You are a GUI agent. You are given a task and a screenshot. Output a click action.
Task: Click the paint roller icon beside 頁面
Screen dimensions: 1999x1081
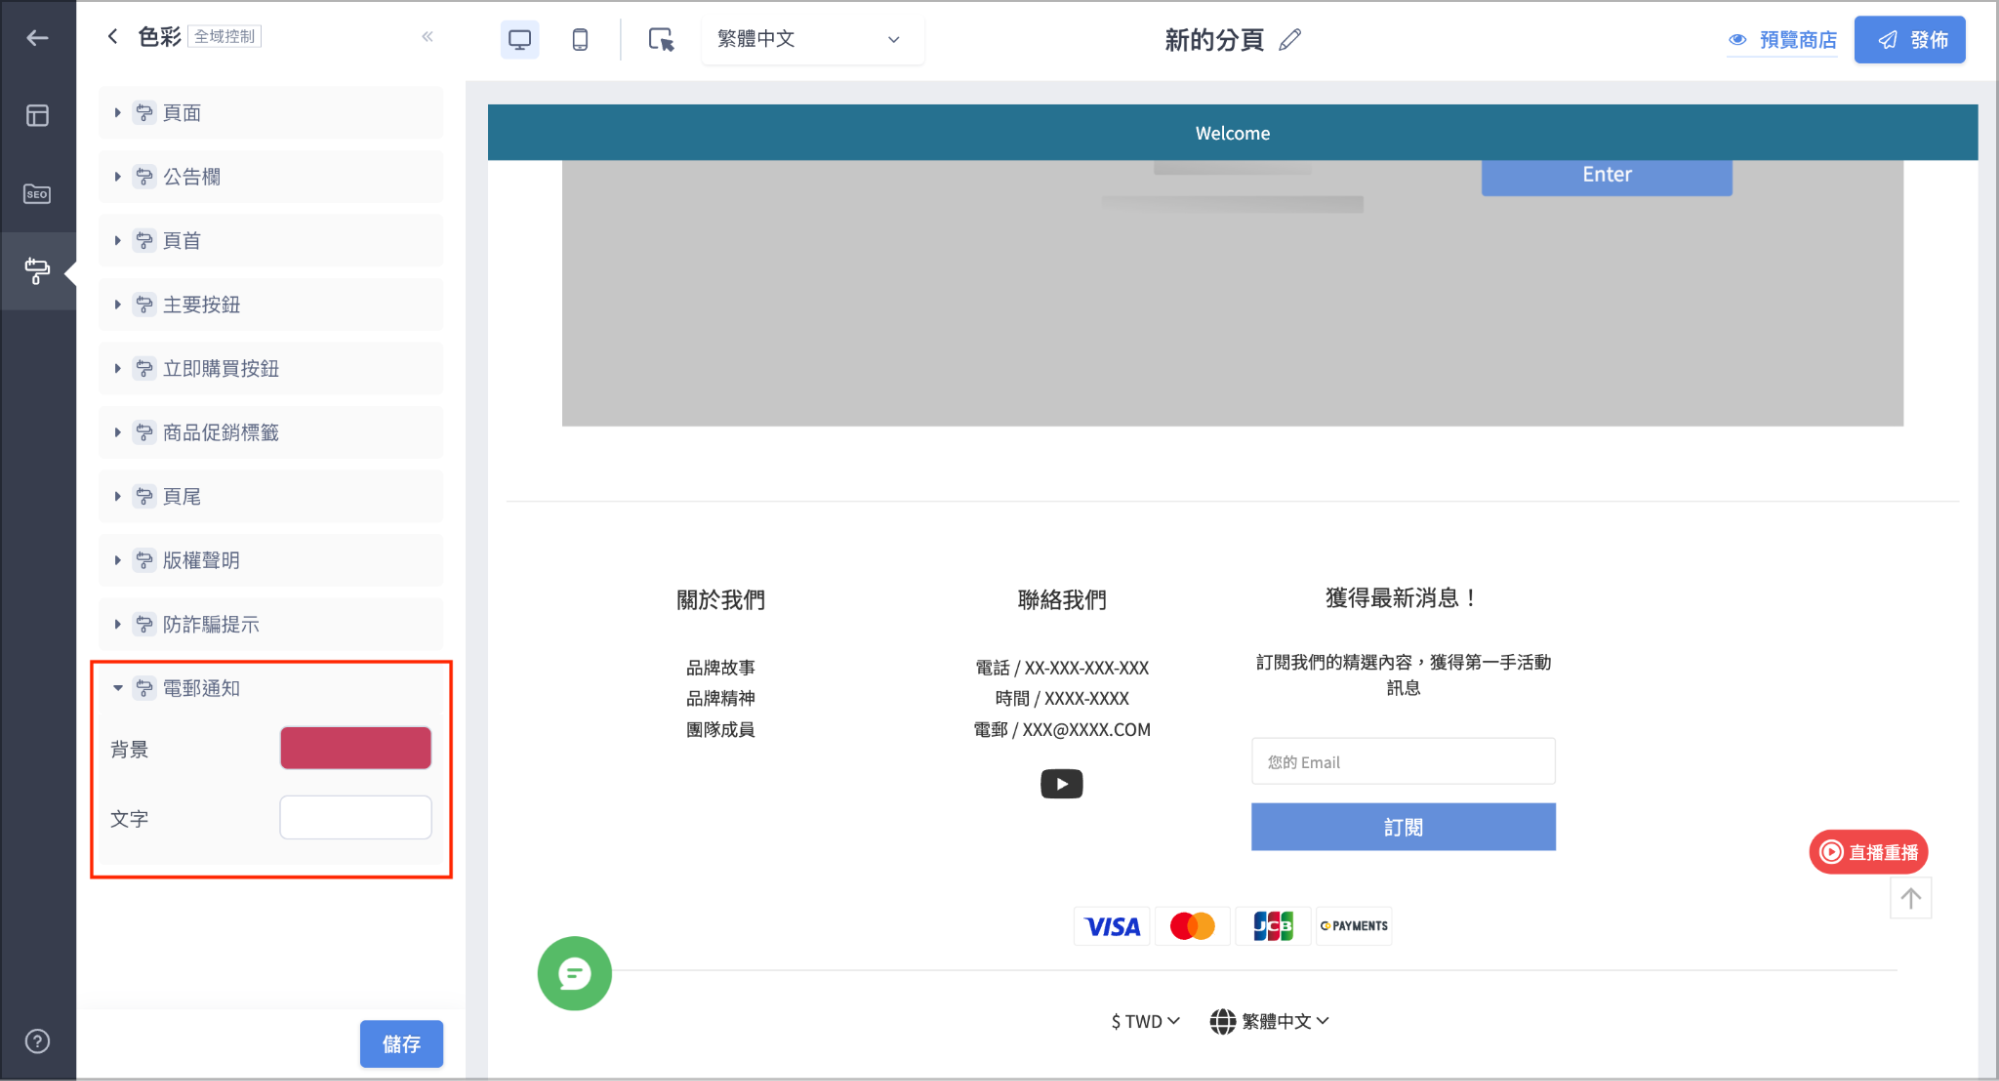145,113
